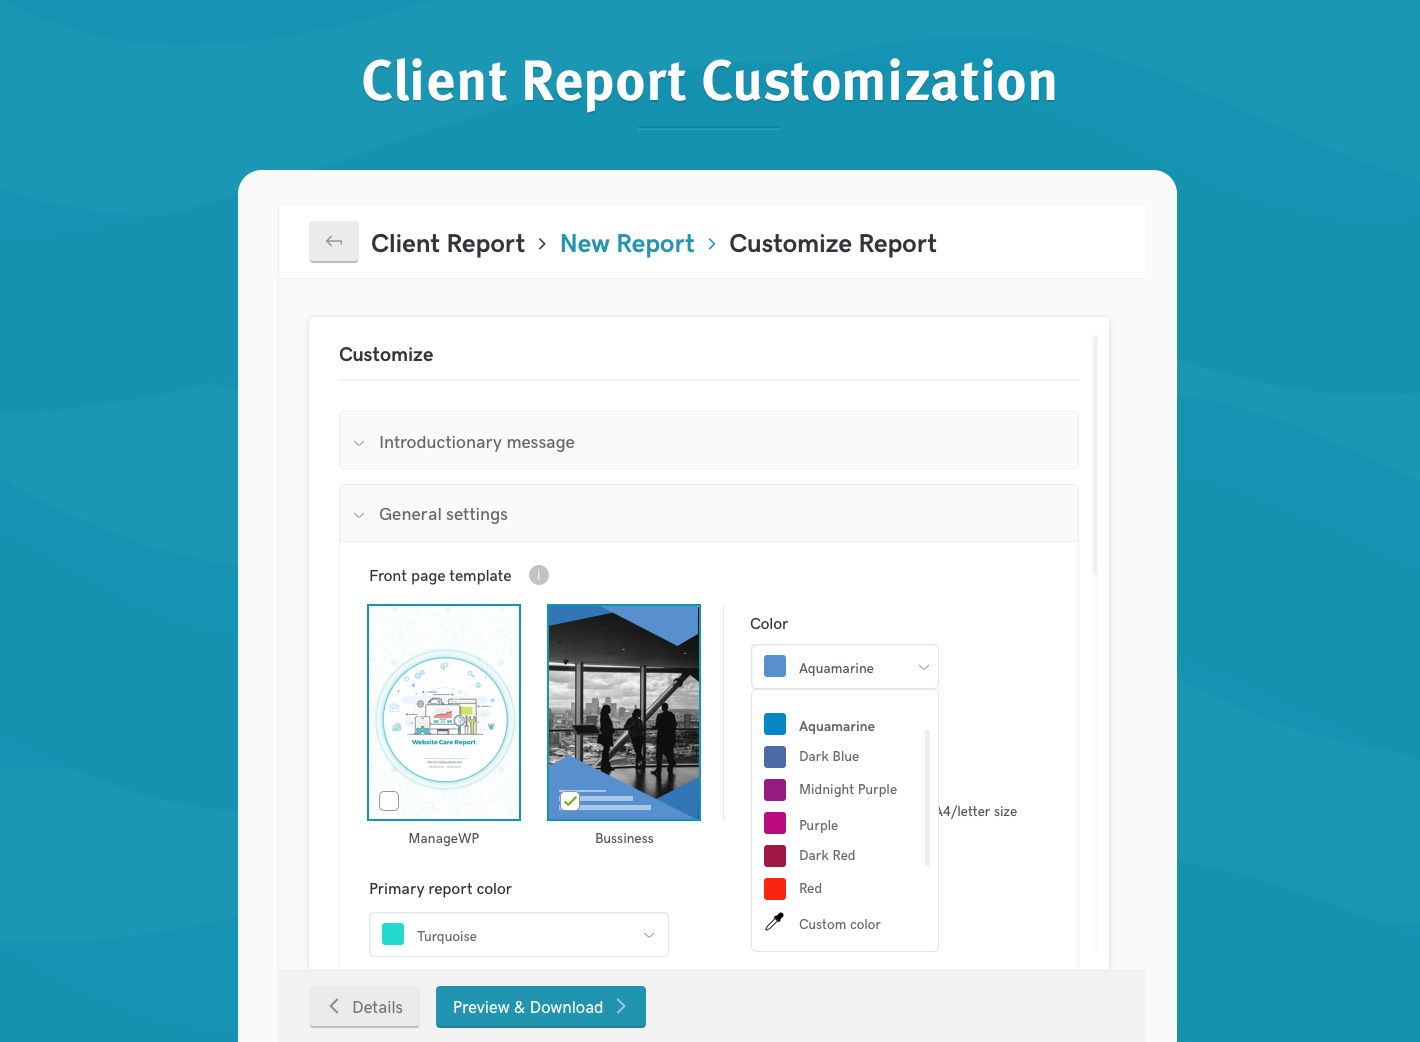Click the Preview & Download button
This screenshot has width=1420, height=1042.
[540, 1007]
